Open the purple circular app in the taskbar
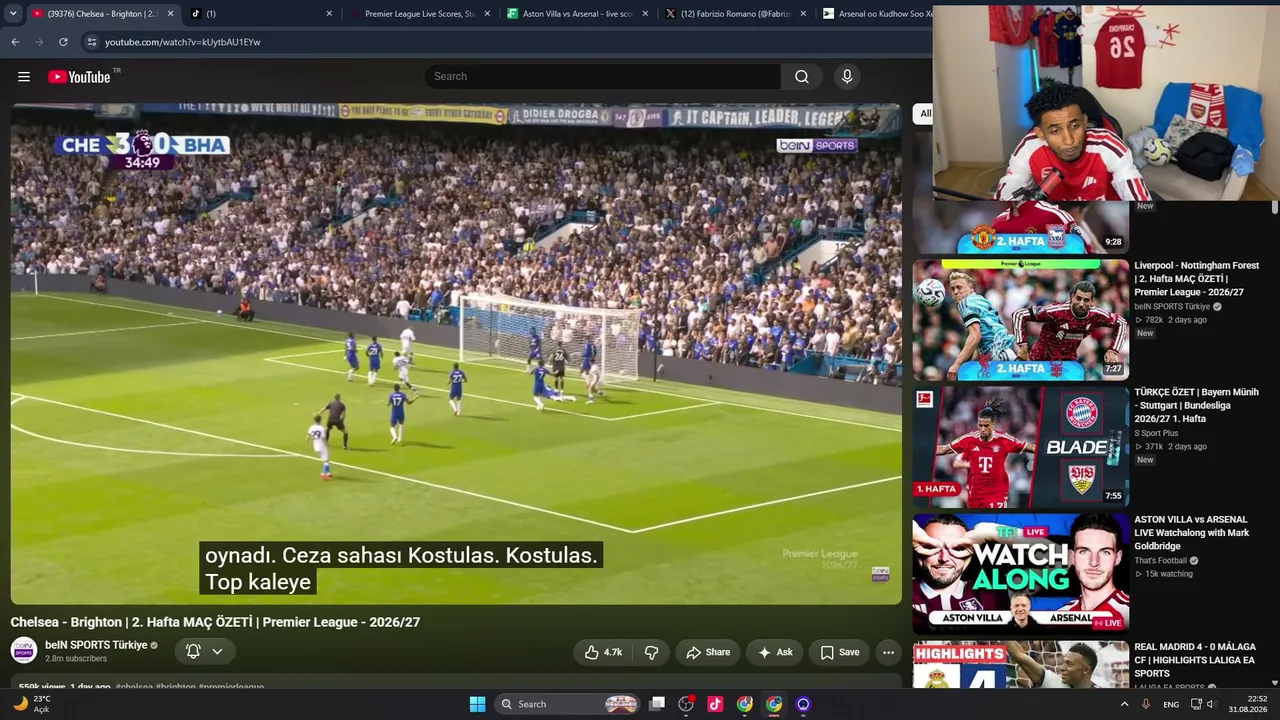1280x720 pixels. [802, 704]
